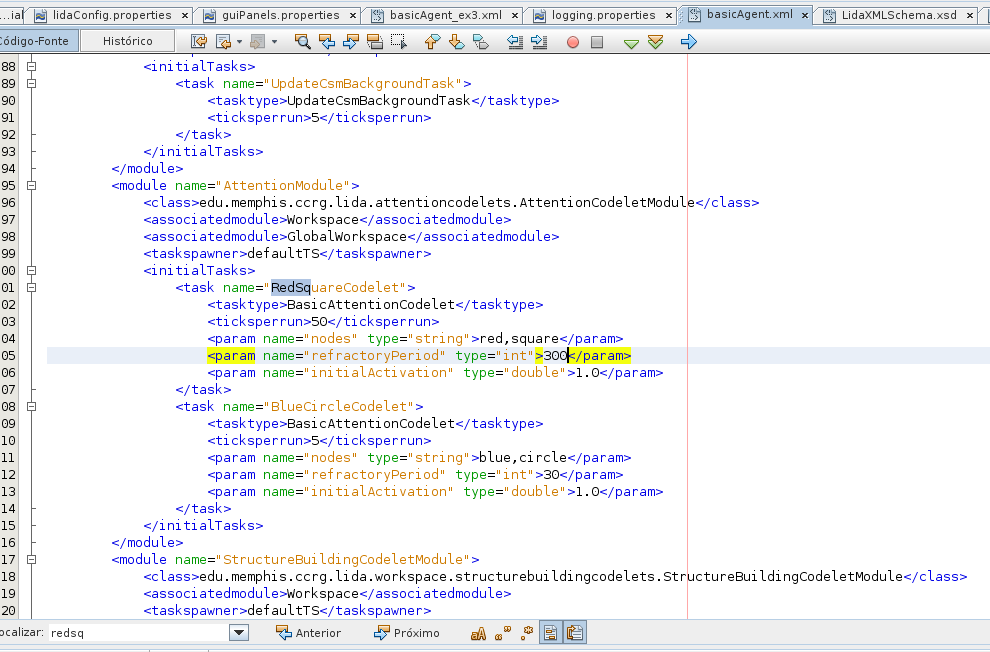Click Find Previous Occurrence toolbar icon

click(x=327, y=42)
